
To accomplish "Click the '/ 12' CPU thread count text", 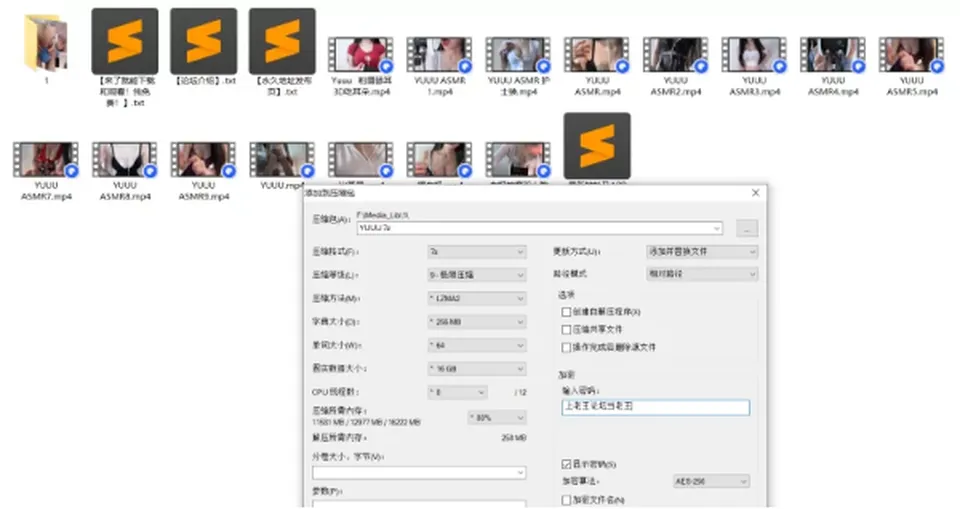I will click(x=520, y=392).
